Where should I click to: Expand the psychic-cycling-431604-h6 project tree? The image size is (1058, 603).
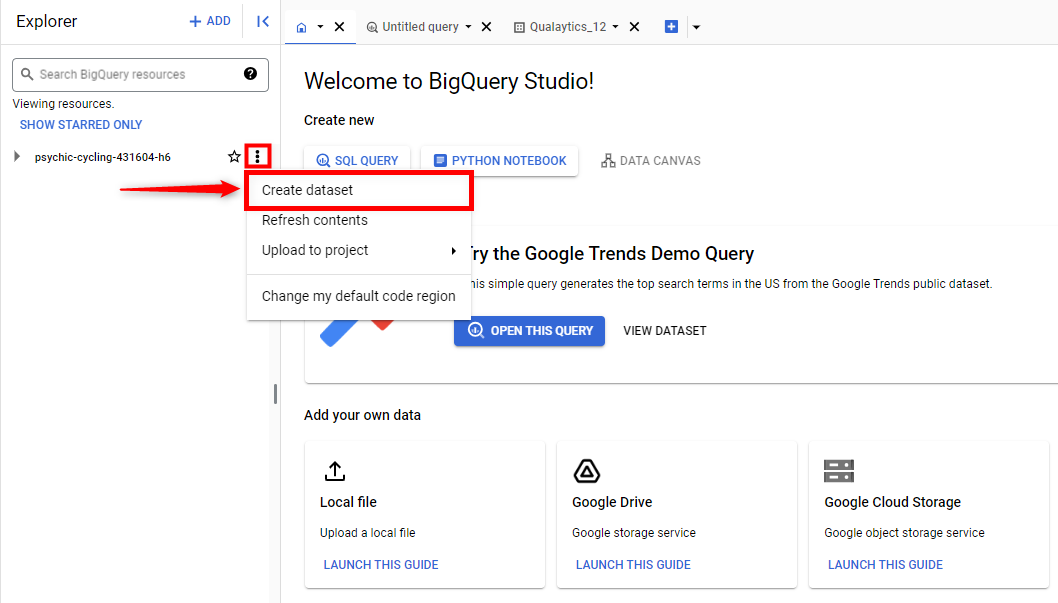(17, 157)
